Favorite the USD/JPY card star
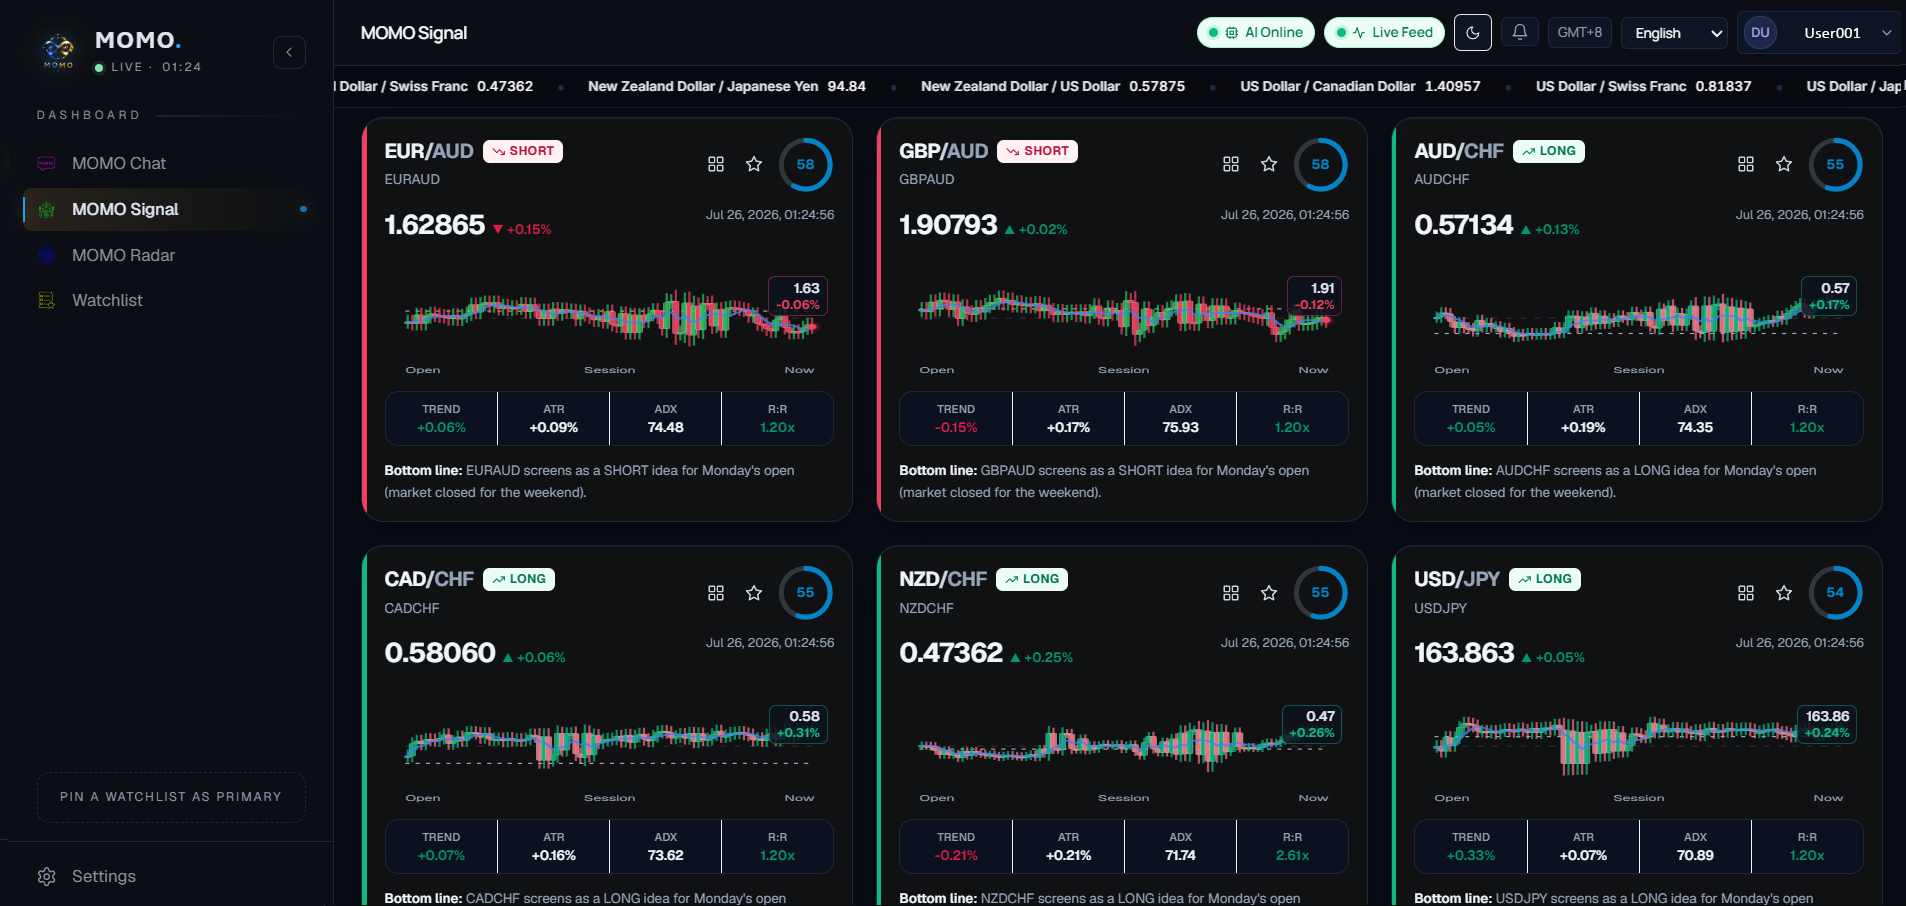The image size is (1906, 906). [1783, 593]
